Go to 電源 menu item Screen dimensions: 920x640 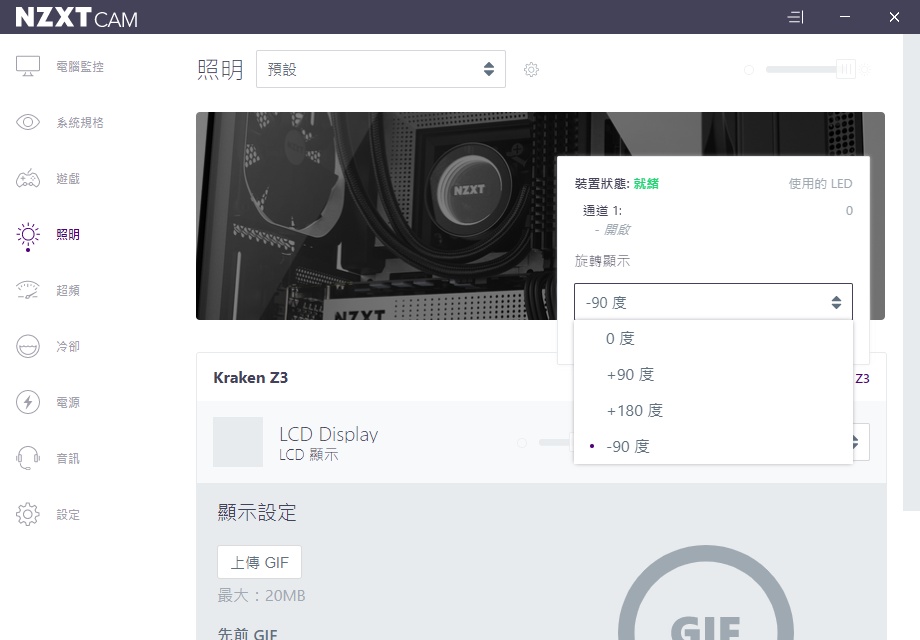(x=68, y=402)
